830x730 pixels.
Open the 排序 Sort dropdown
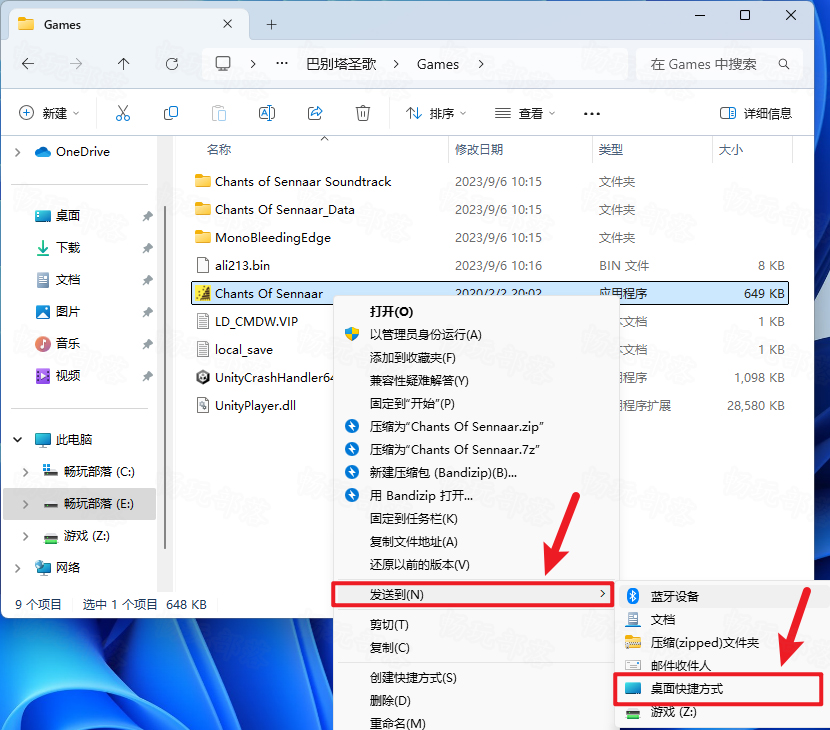pos(436,113)
